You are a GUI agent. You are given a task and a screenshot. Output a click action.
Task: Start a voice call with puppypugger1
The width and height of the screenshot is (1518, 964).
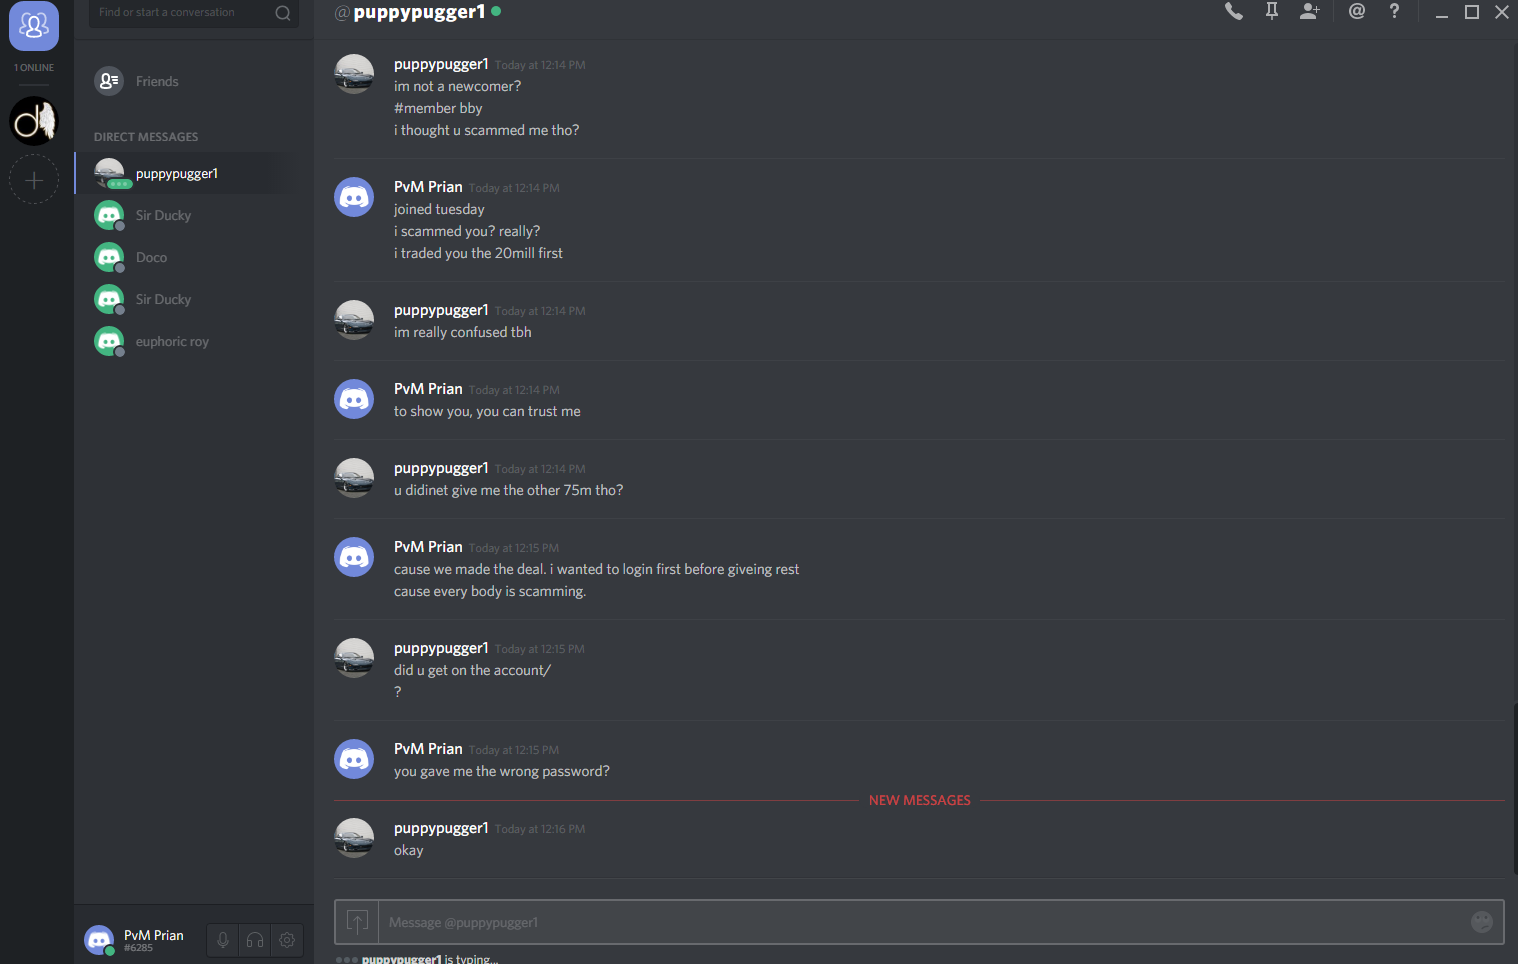point(1234,12)
